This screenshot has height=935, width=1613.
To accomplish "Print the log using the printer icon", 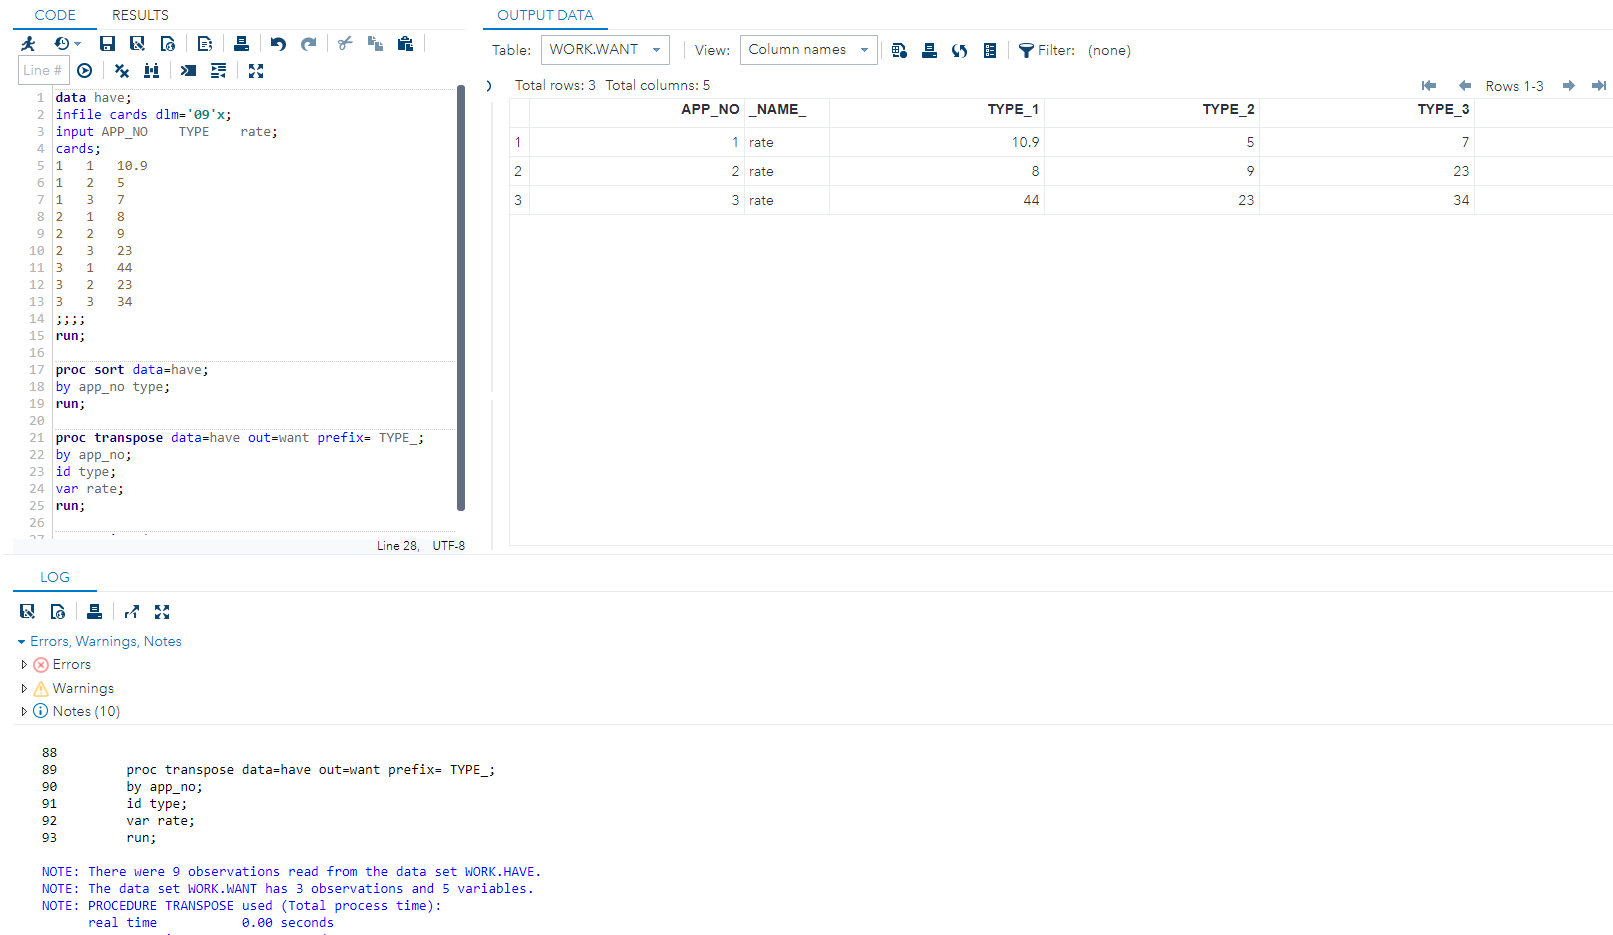I will (x=94, y=612).
